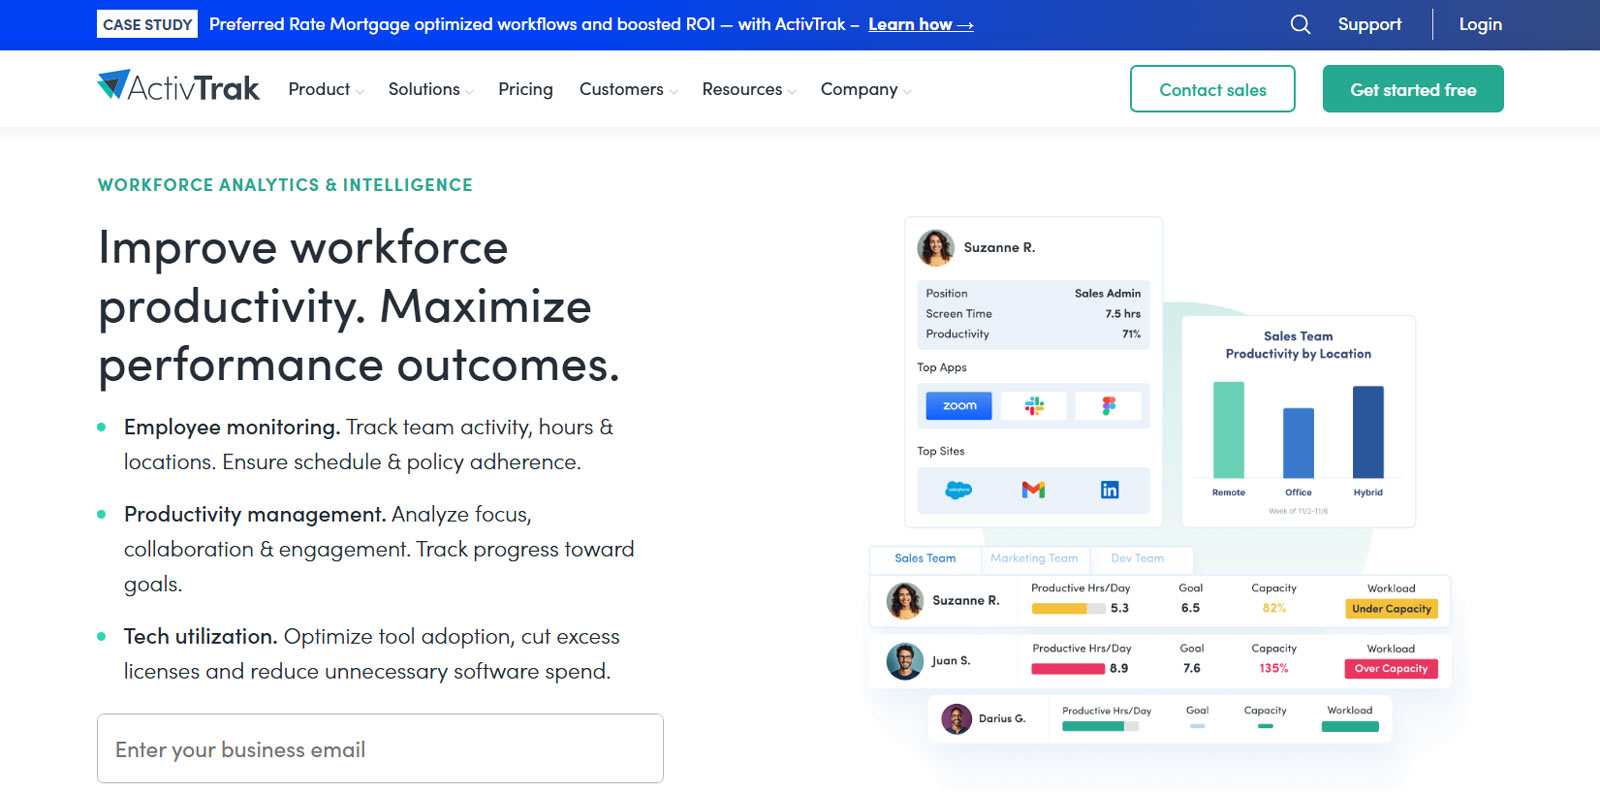This screenshot has height=793, width=1600.
Task: Click the Zoom app icon
Action: coord(958,406)
